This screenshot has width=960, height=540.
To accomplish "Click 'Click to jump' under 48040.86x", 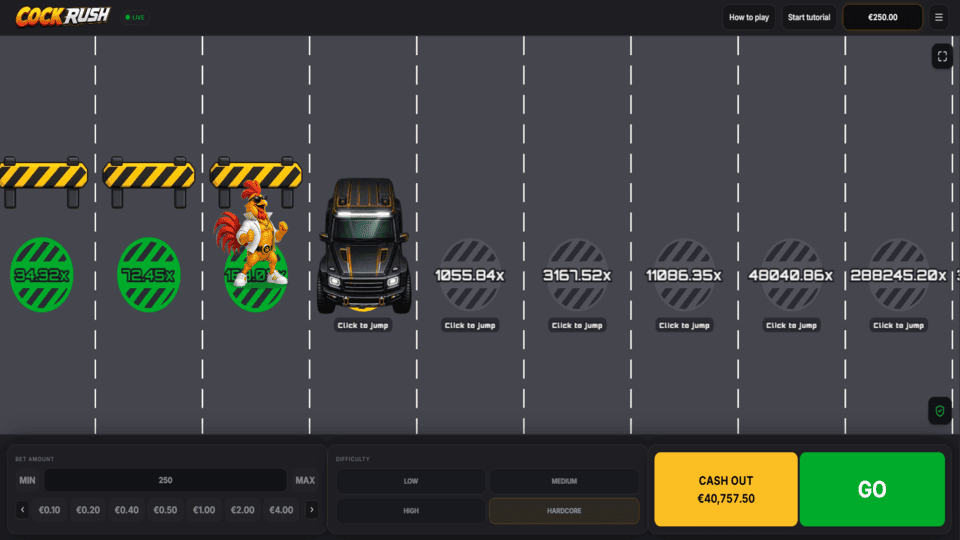I will (791, 325).
